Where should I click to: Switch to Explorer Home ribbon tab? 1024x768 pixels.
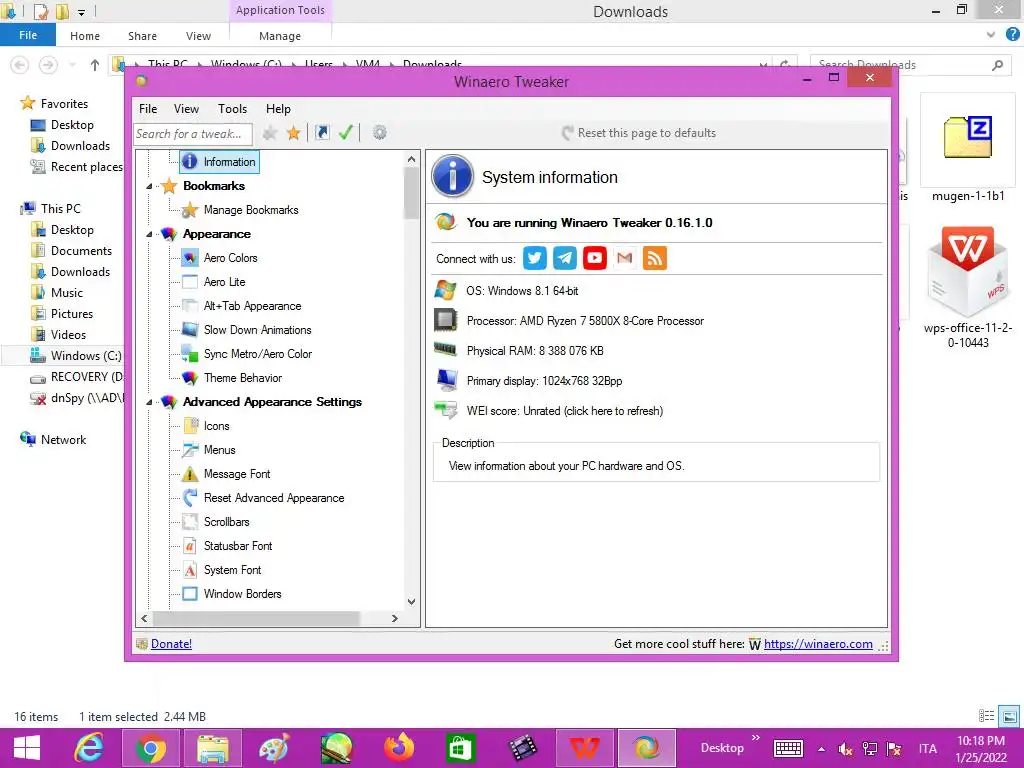click(85, 36)
